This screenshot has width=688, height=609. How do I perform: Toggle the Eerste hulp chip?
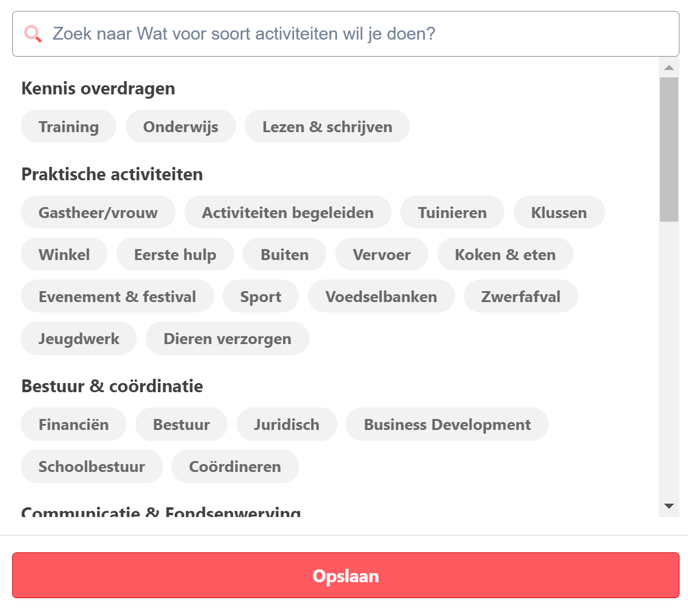(x=175, y=255)
